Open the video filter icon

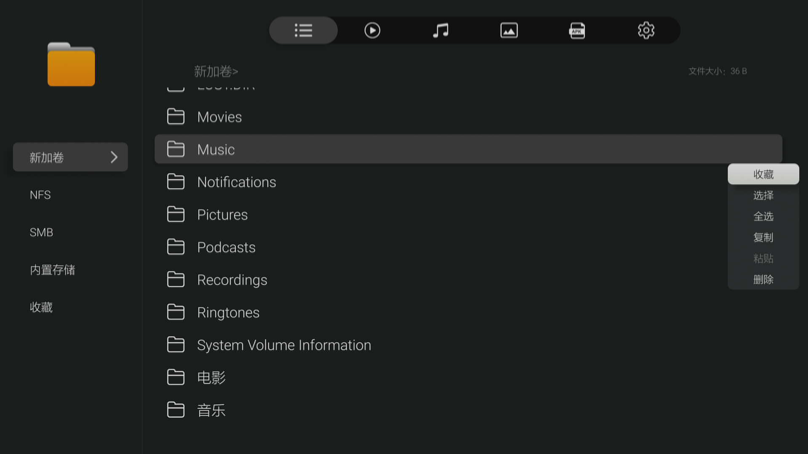(372, 31)
